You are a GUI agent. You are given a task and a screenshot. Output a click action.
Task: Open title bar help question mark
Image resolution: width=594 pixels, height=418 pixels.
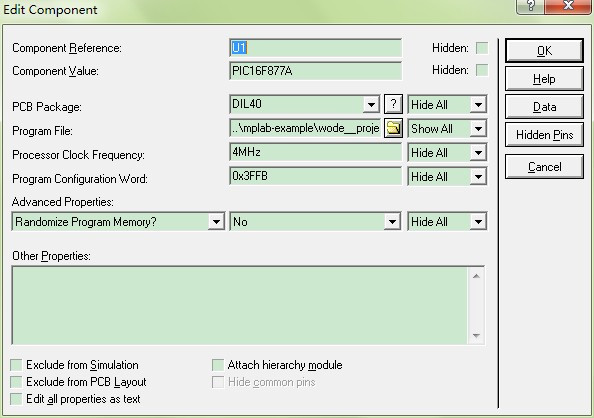click(530, 6)
